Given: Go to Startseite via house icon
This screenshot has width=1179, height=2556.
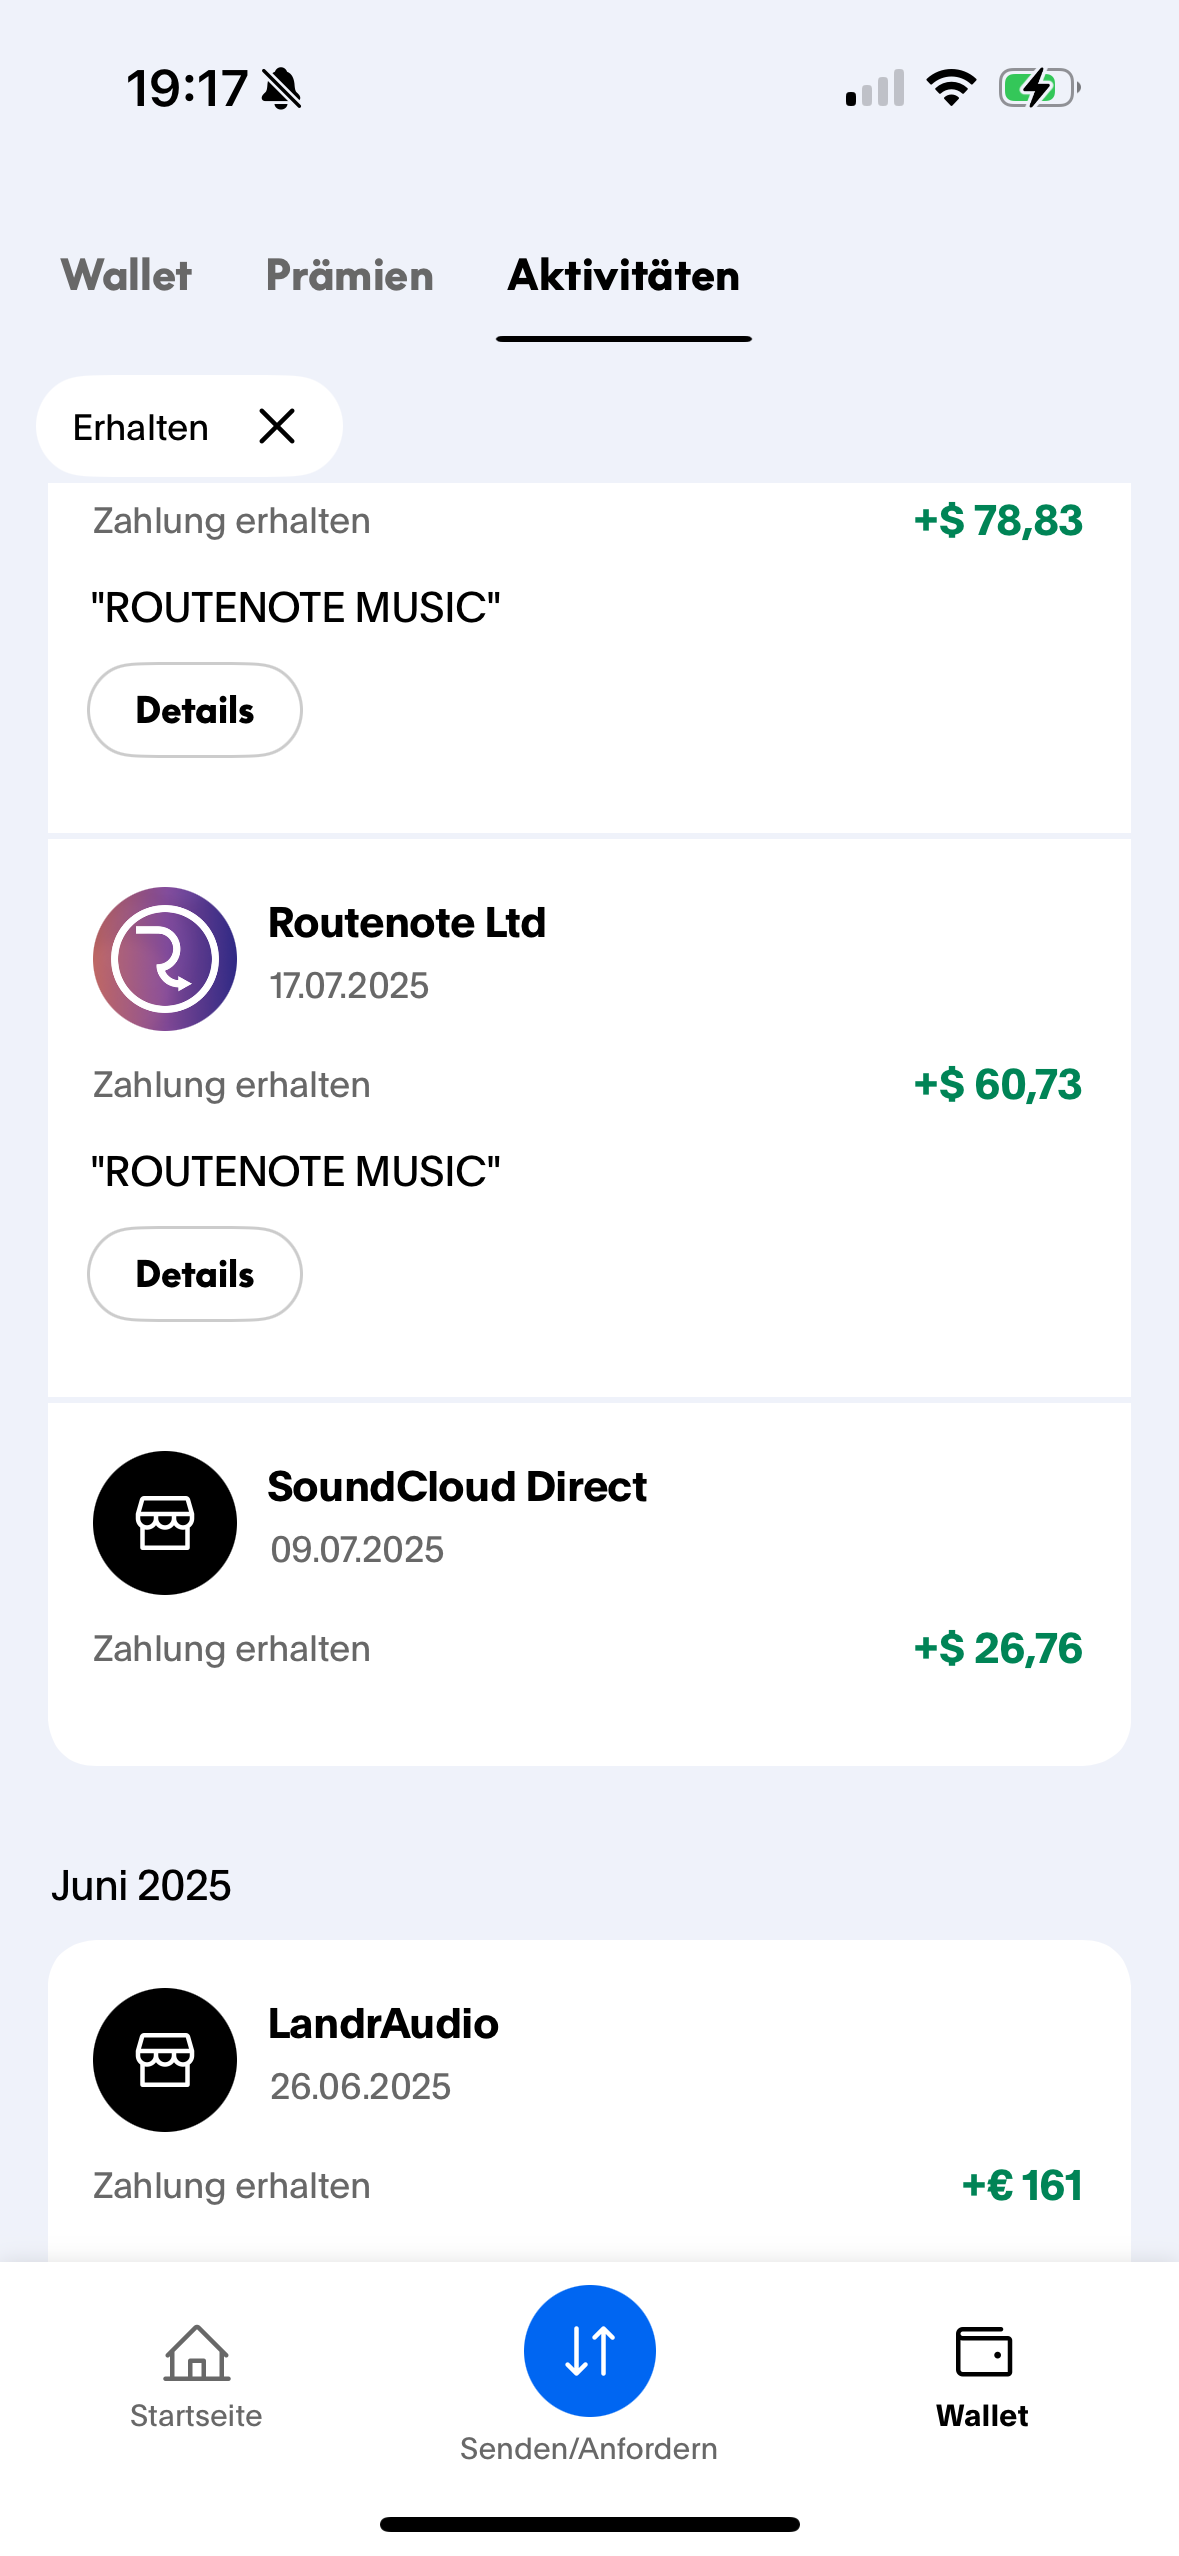Looking at the screenshot, I should (x=197, y=2352).
